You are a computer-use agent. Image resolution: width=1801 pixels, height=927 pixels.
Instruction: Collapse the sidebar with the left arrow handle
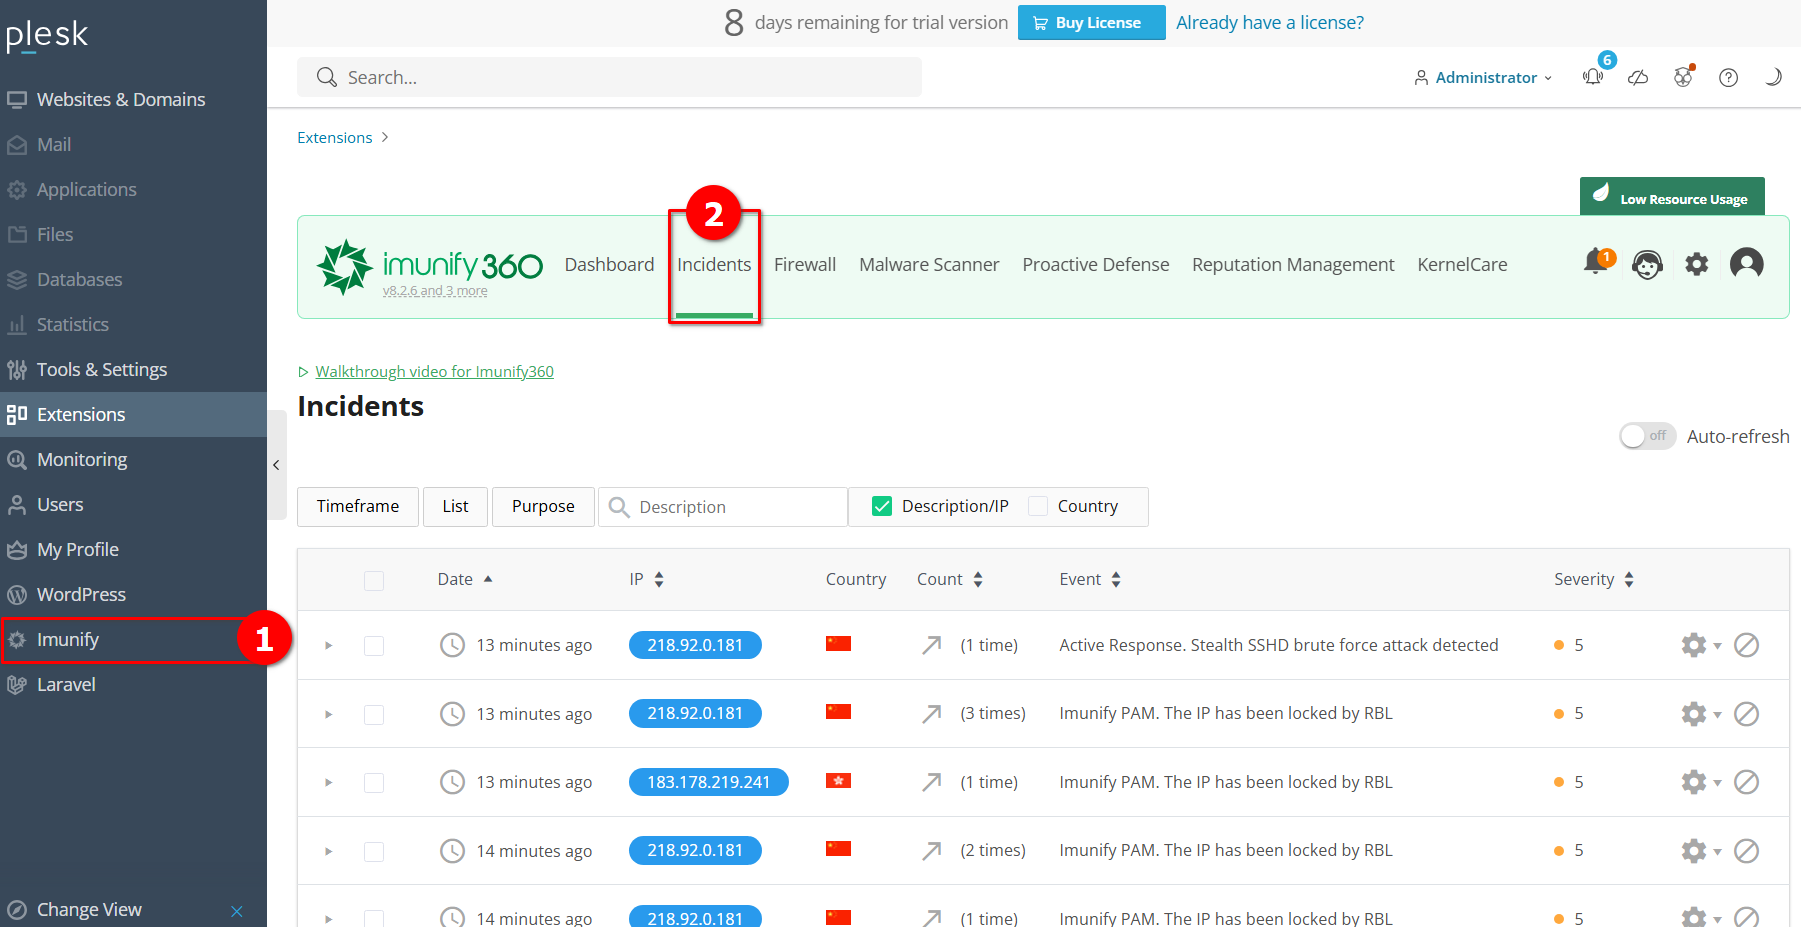[x=276, y=465]
